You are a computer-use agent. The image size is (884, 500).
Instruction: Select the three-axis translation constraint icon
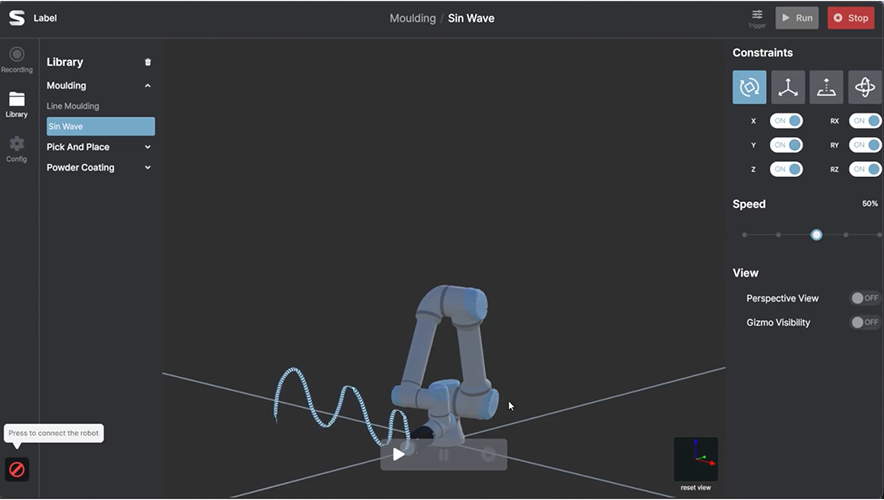[788, 87]
